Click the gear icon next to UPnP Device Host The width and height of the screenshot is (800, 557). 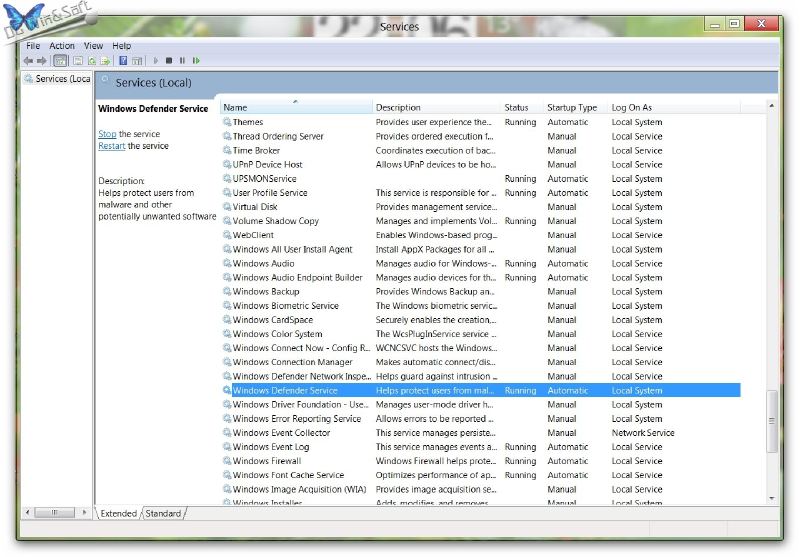227,165
